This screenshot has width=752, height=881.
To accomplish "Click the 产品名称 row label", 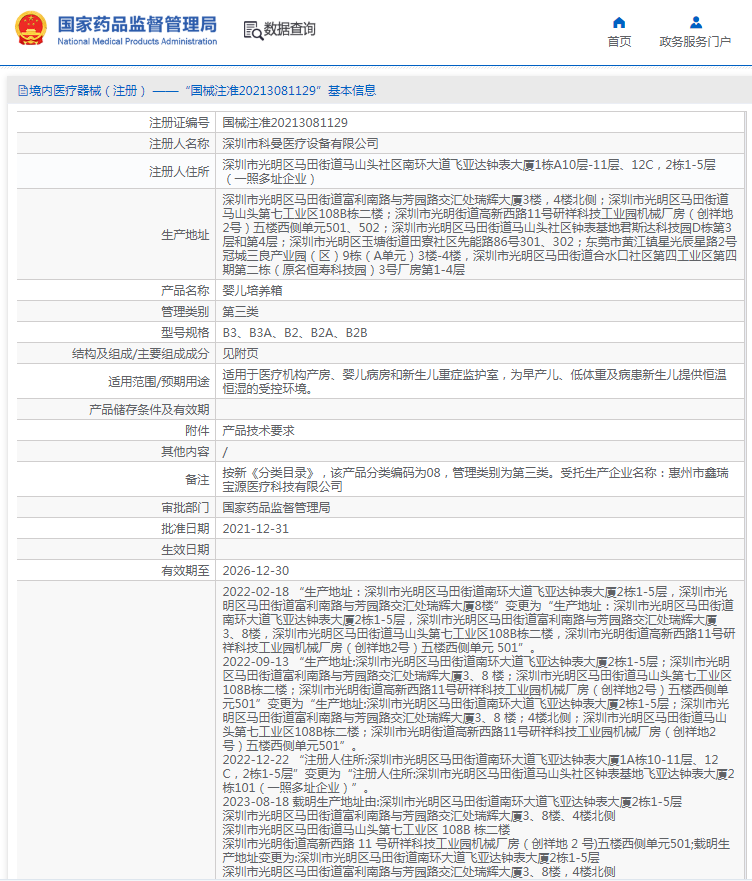I will tap(185, 290).
